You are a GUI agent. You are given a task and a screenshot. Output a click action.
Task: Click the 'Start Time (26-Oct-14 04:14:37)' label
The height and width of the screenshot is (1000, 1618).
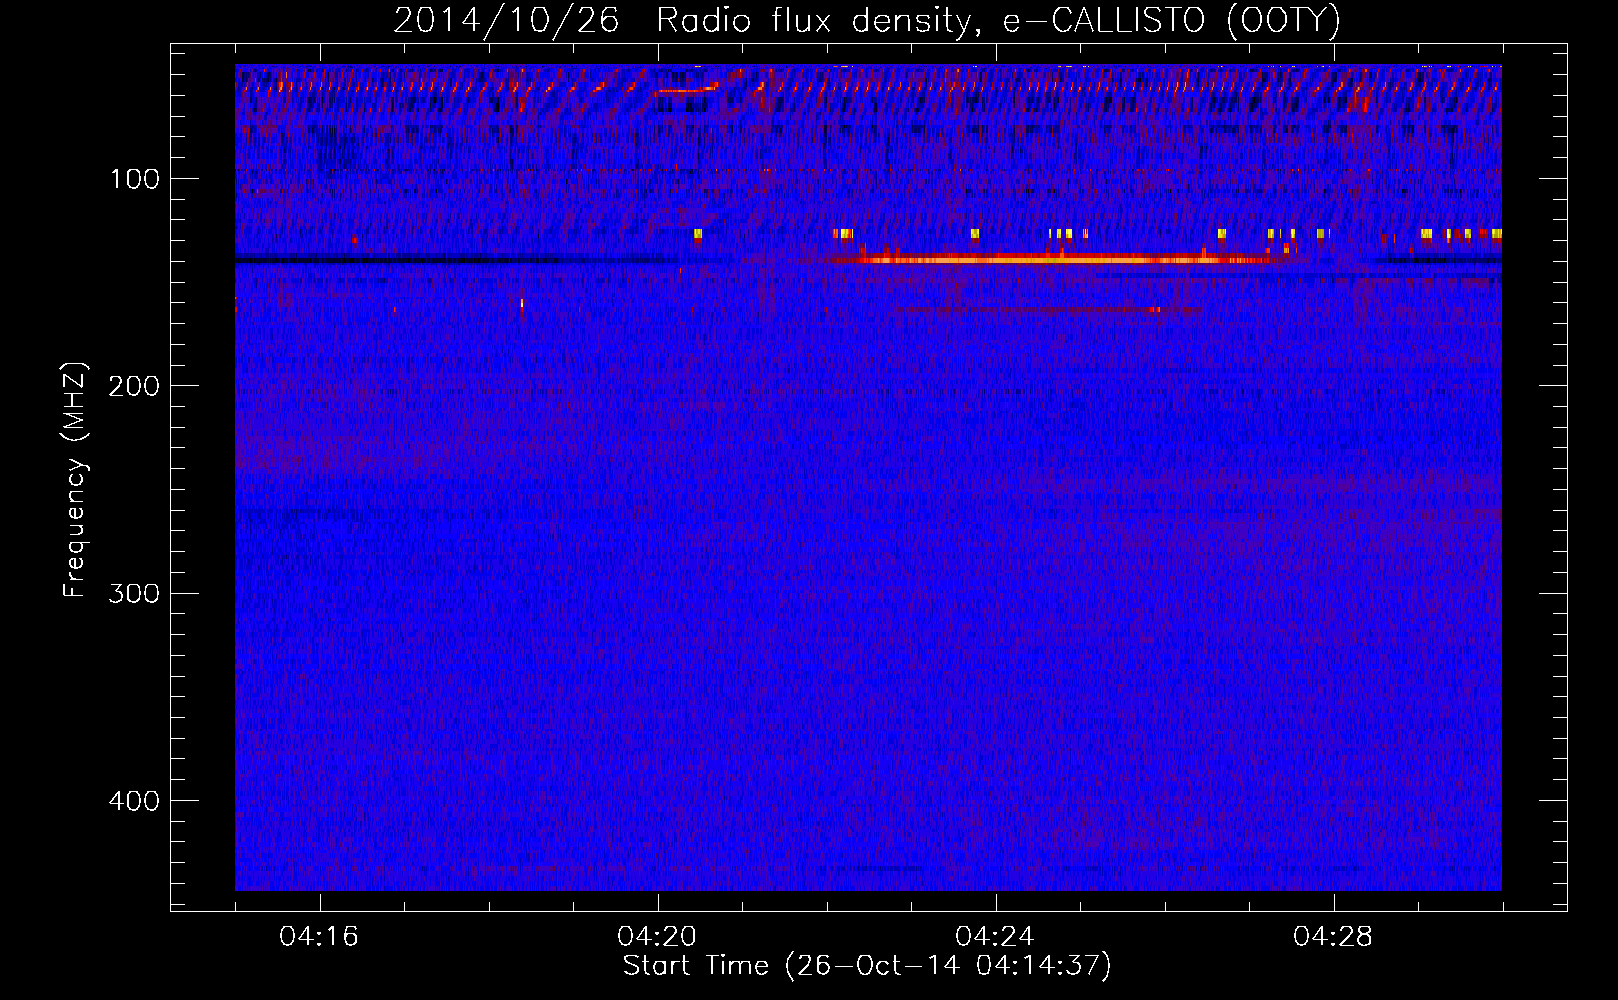pos(867,966)
